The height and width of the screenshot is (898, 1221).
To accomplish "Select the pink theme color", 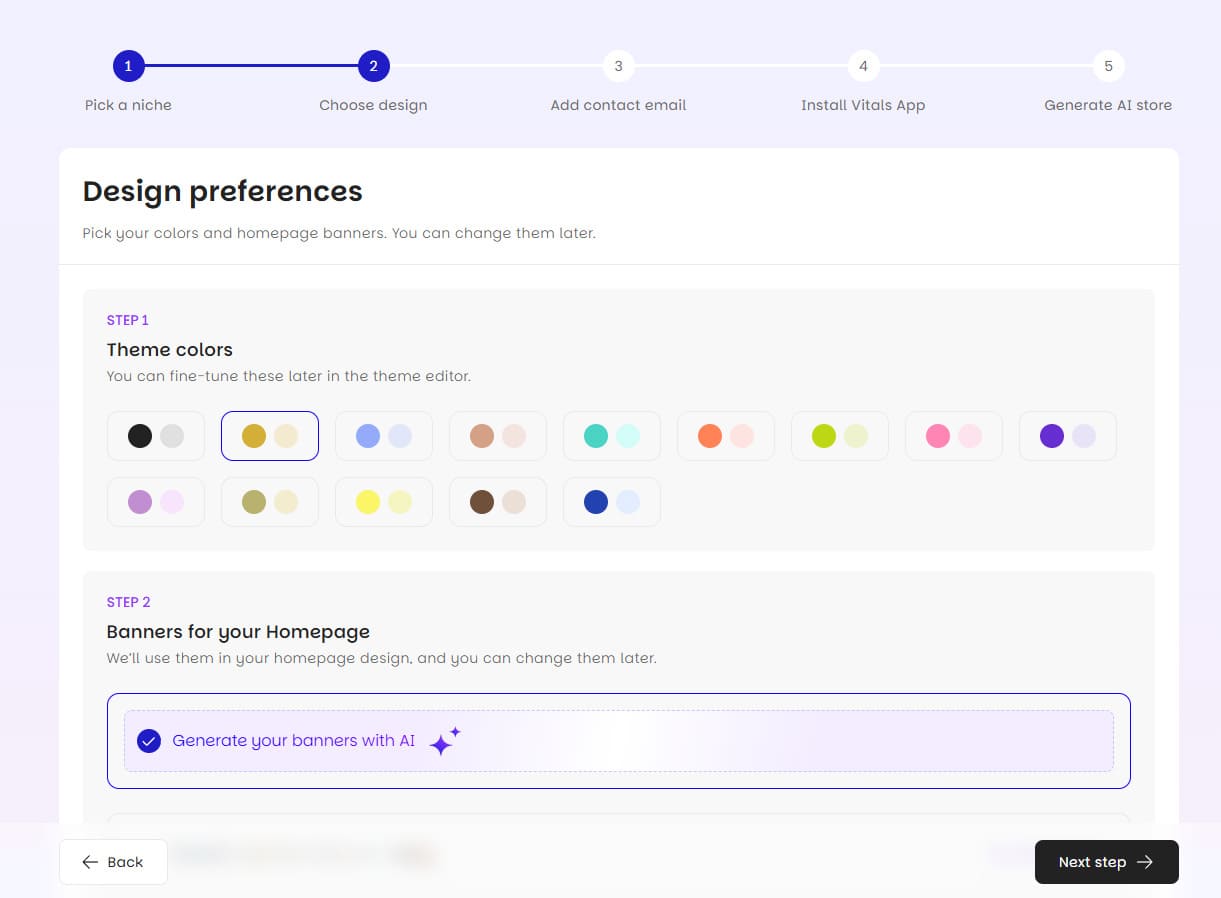I will pyautogui.click(x=954, y=436).
